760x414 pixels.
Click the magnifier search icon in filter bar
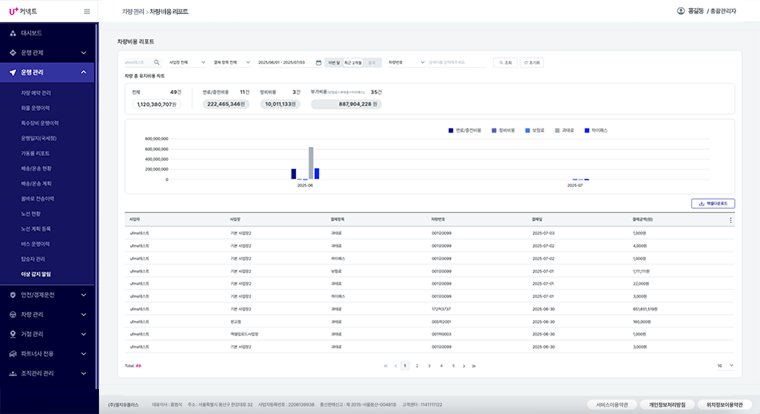(x=157, y=63)
